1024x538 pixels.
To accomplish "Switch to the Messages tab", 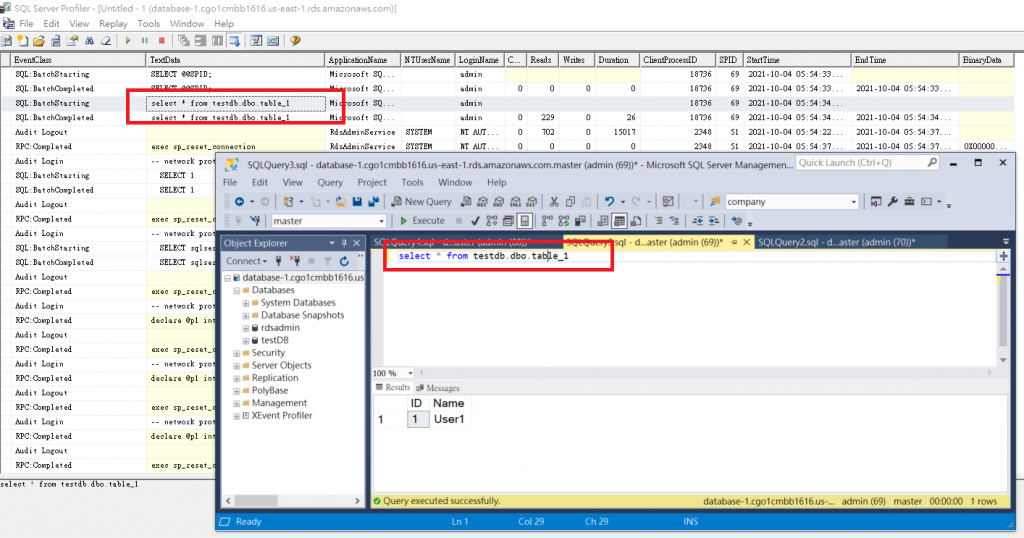I will (x=438, y=388).
